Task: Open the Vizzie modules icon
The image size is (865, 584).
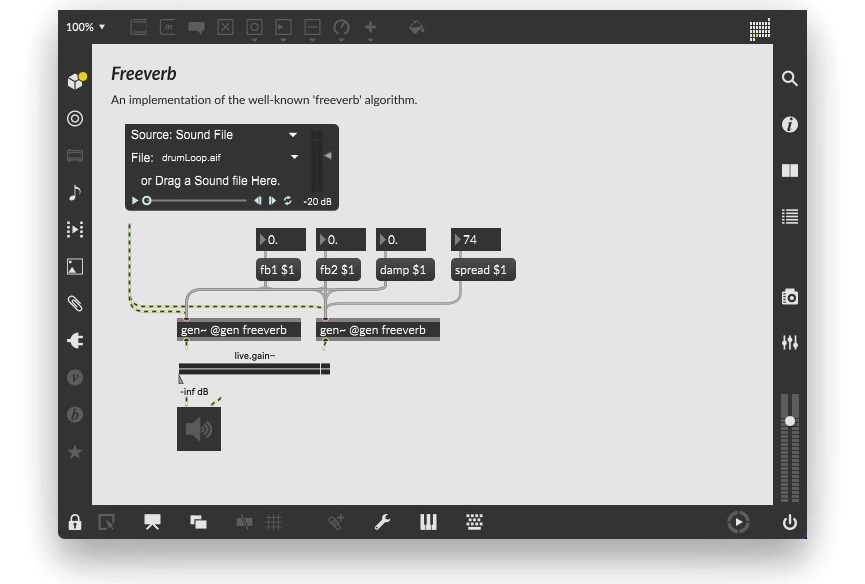Action: coord(75,377)
